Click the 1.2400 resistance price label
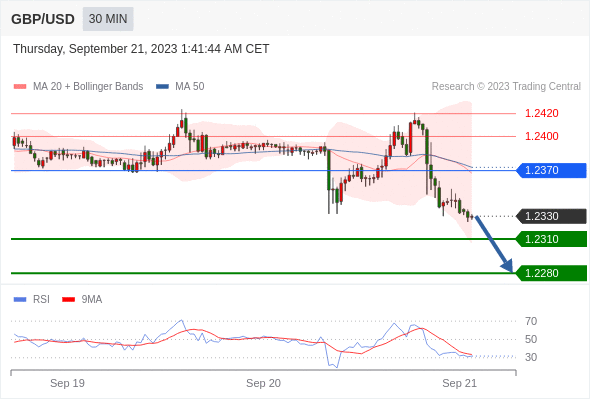The height and width of the screenshot is (400, 590). (x=541, y=136)
